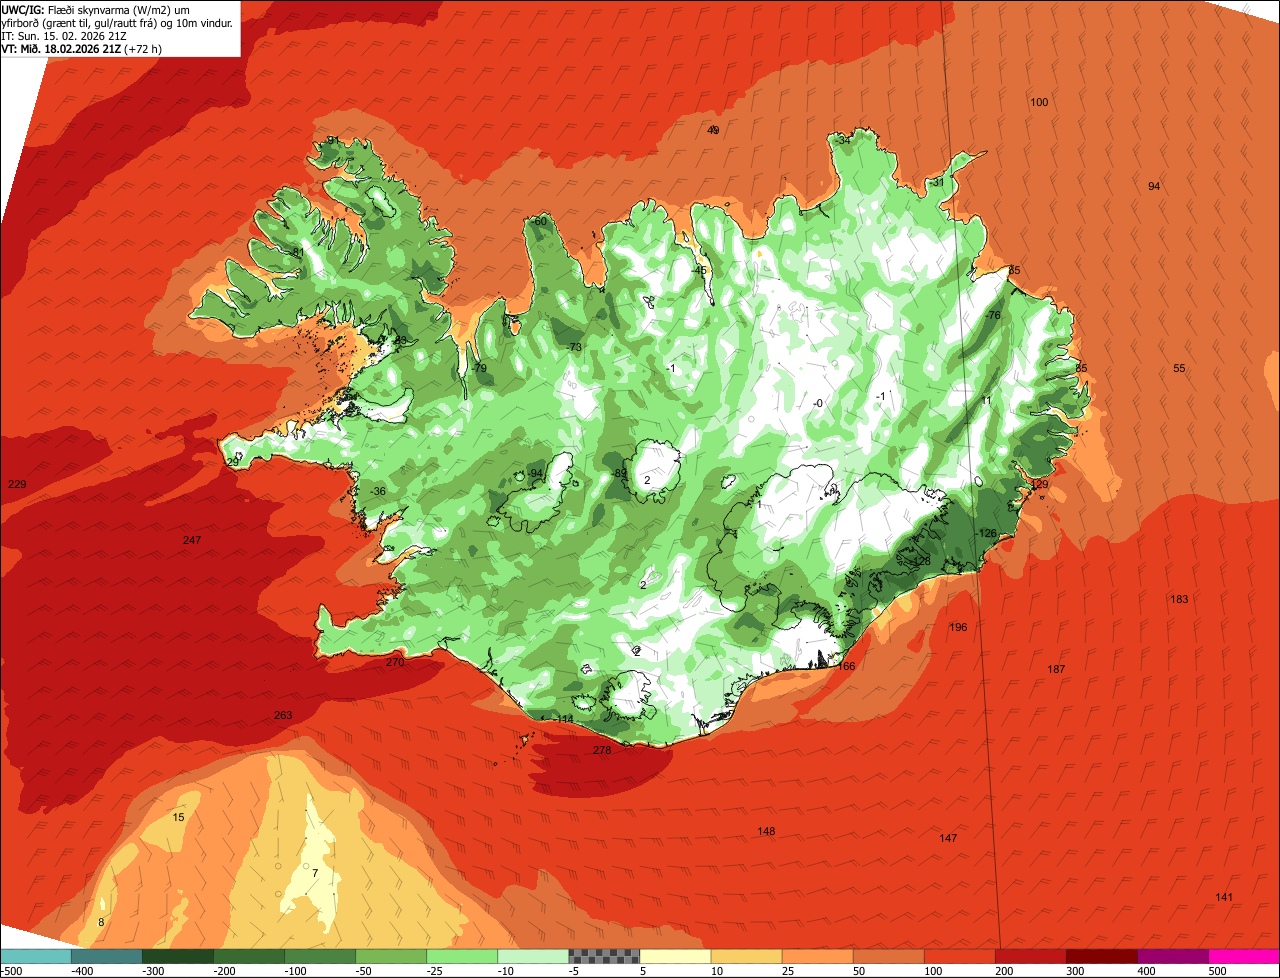Click the map value 129 on the east coast
This screenshot has width=1280, height=978.
(x=1040, y=484)
